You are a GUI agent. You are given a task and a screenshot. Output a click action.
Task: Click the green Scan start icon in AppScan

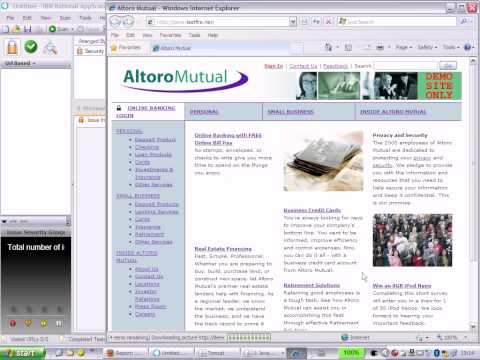point(52,29)
